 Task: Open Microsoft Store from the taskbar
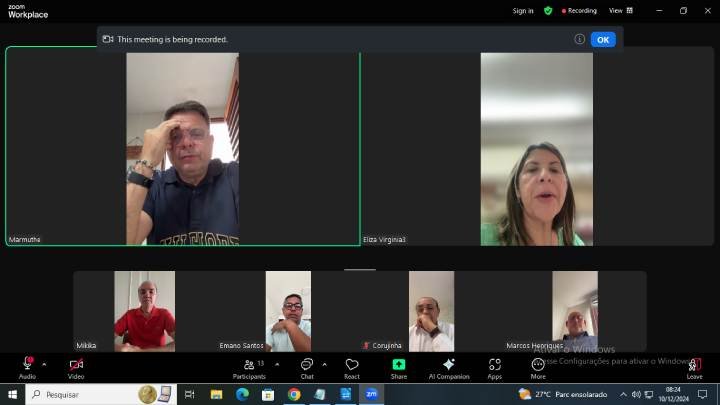click(x=268, y=394)
